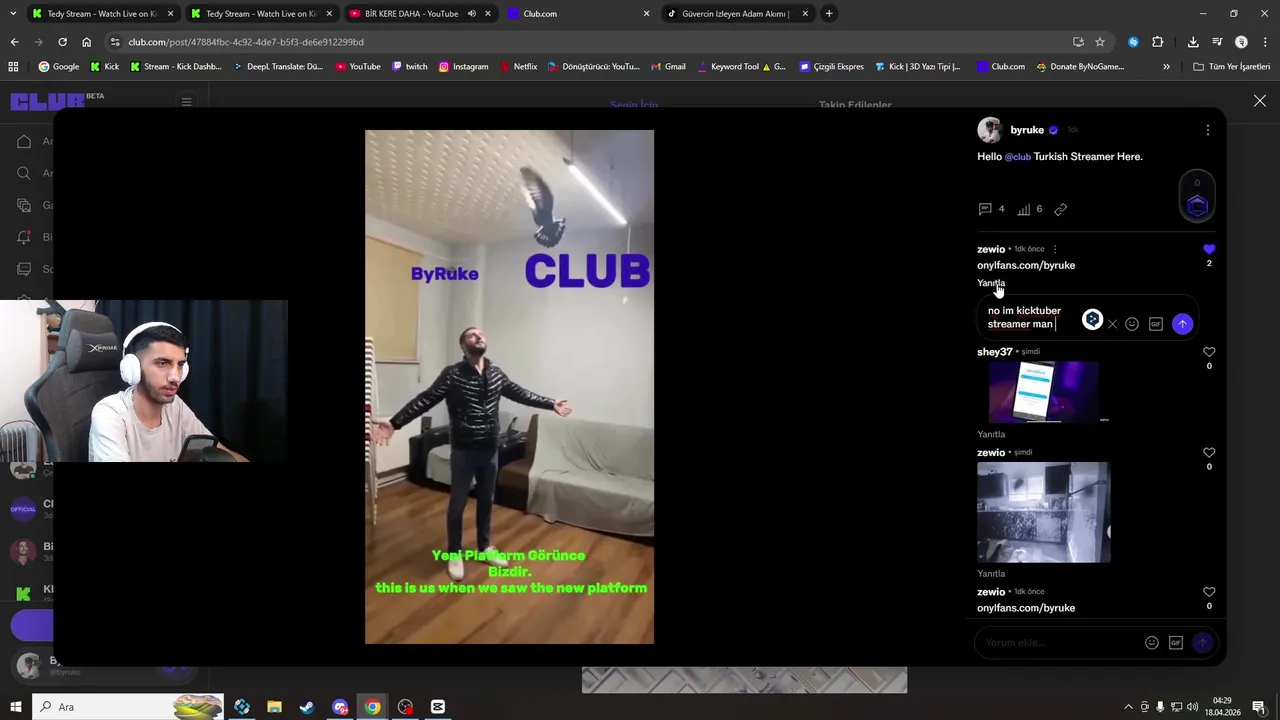The height and width of the screenshot is (720, 1280).
Task: Open shey37's attached image thumbnail
Action: pyautogui.click(x=1044, y=392)
